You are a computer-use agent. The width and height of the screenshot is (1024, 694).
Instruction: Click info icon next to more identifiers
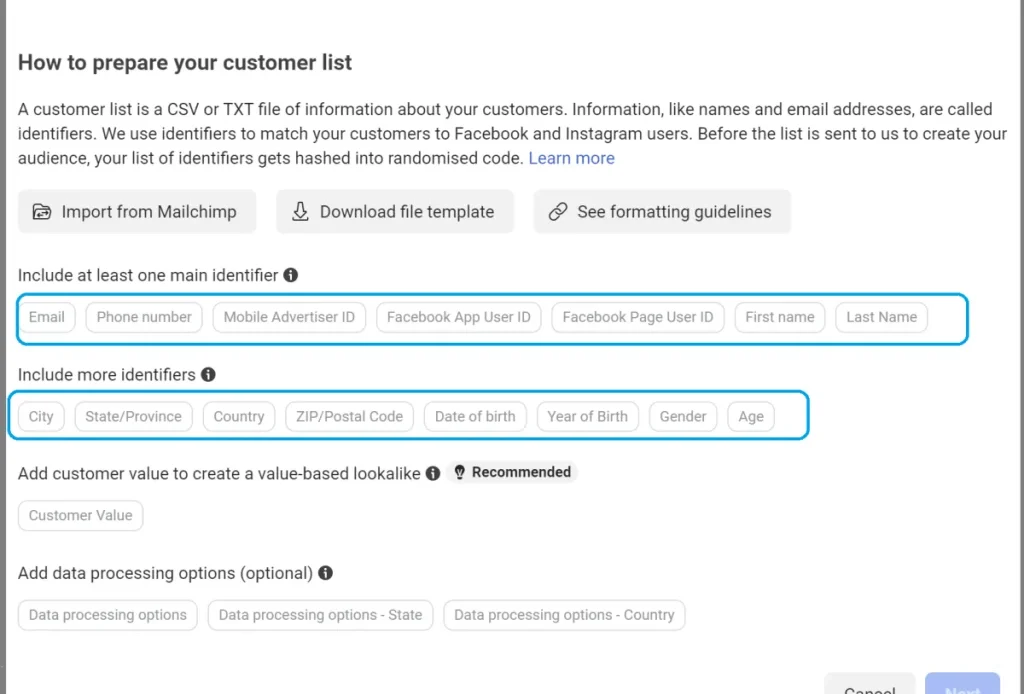pos(208,375)
